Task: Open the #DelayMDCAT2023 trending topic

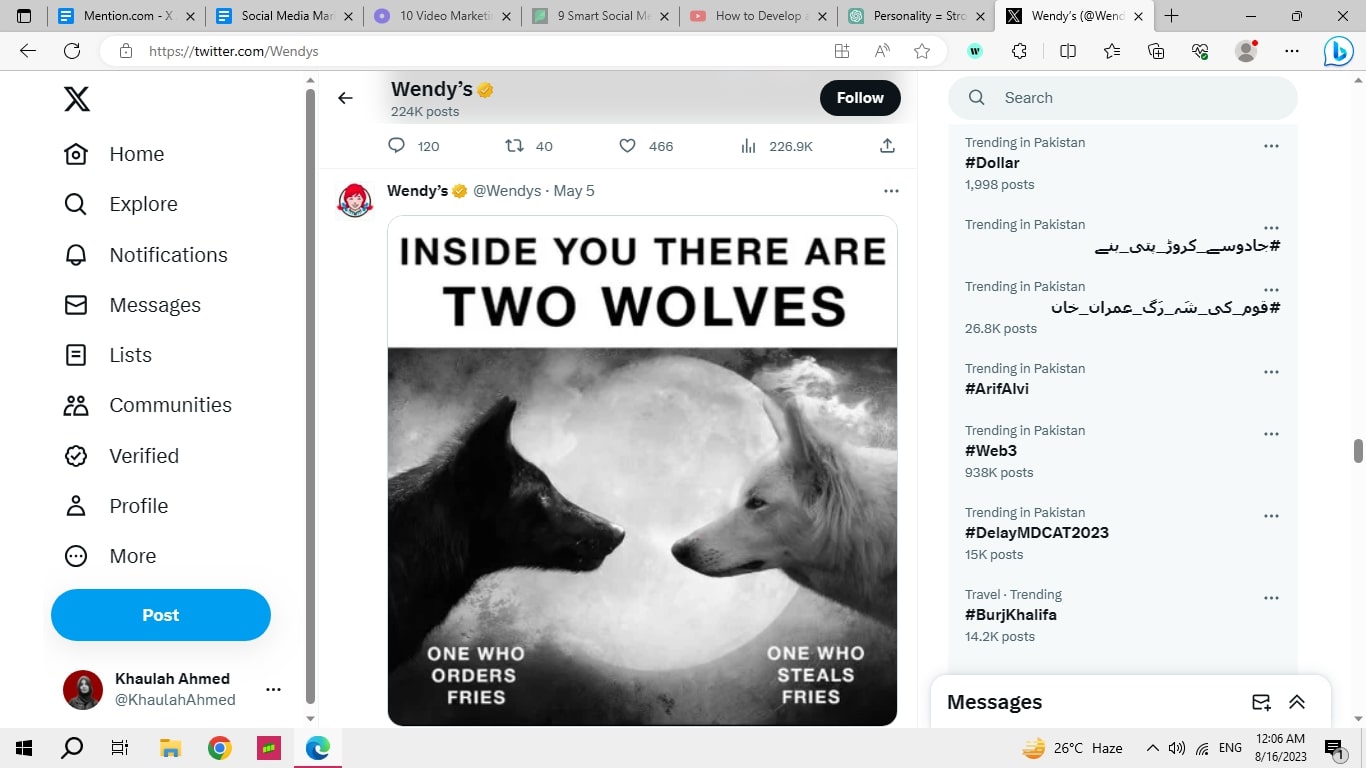Action: (x=1037, y=533)
